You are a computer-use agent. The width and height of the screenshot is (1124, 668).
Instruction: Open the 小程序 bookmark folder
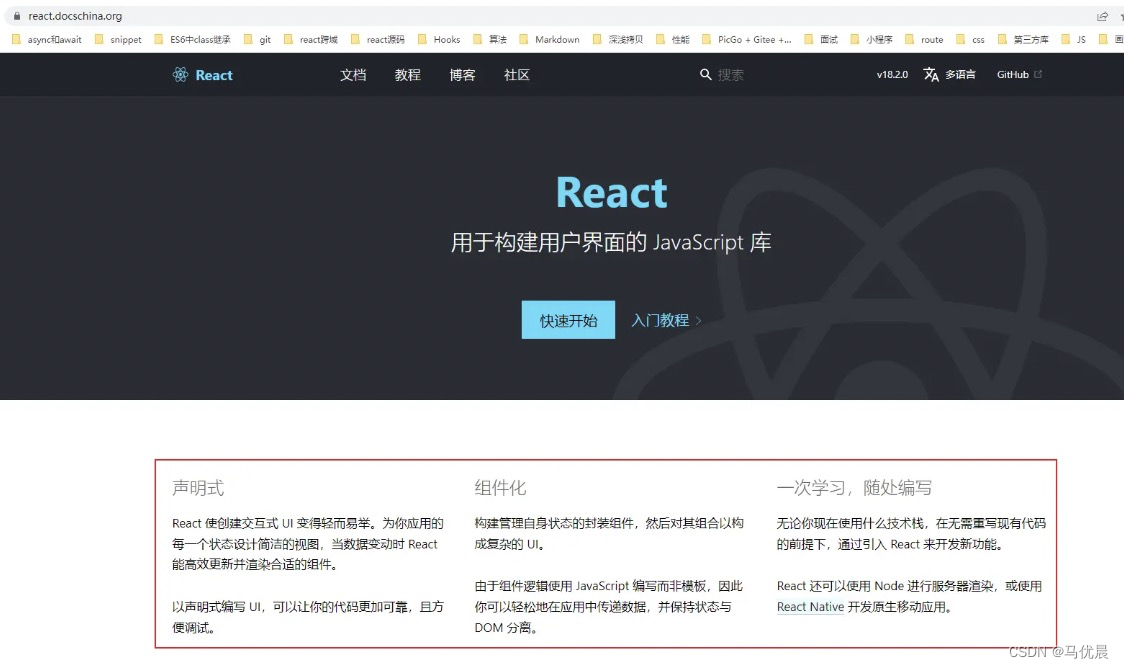(871, 39)
